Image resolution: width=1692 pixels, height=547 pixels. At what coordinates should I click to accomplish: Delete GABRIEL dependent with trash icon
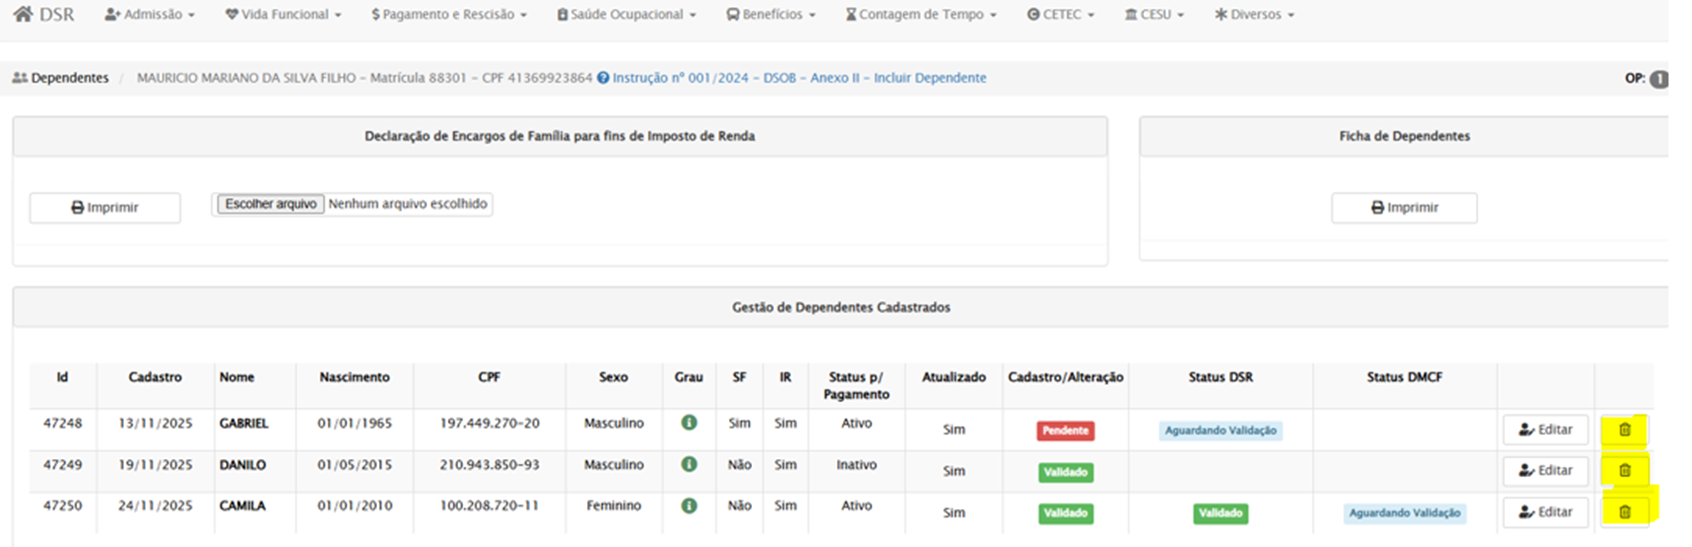(1624, 430)
